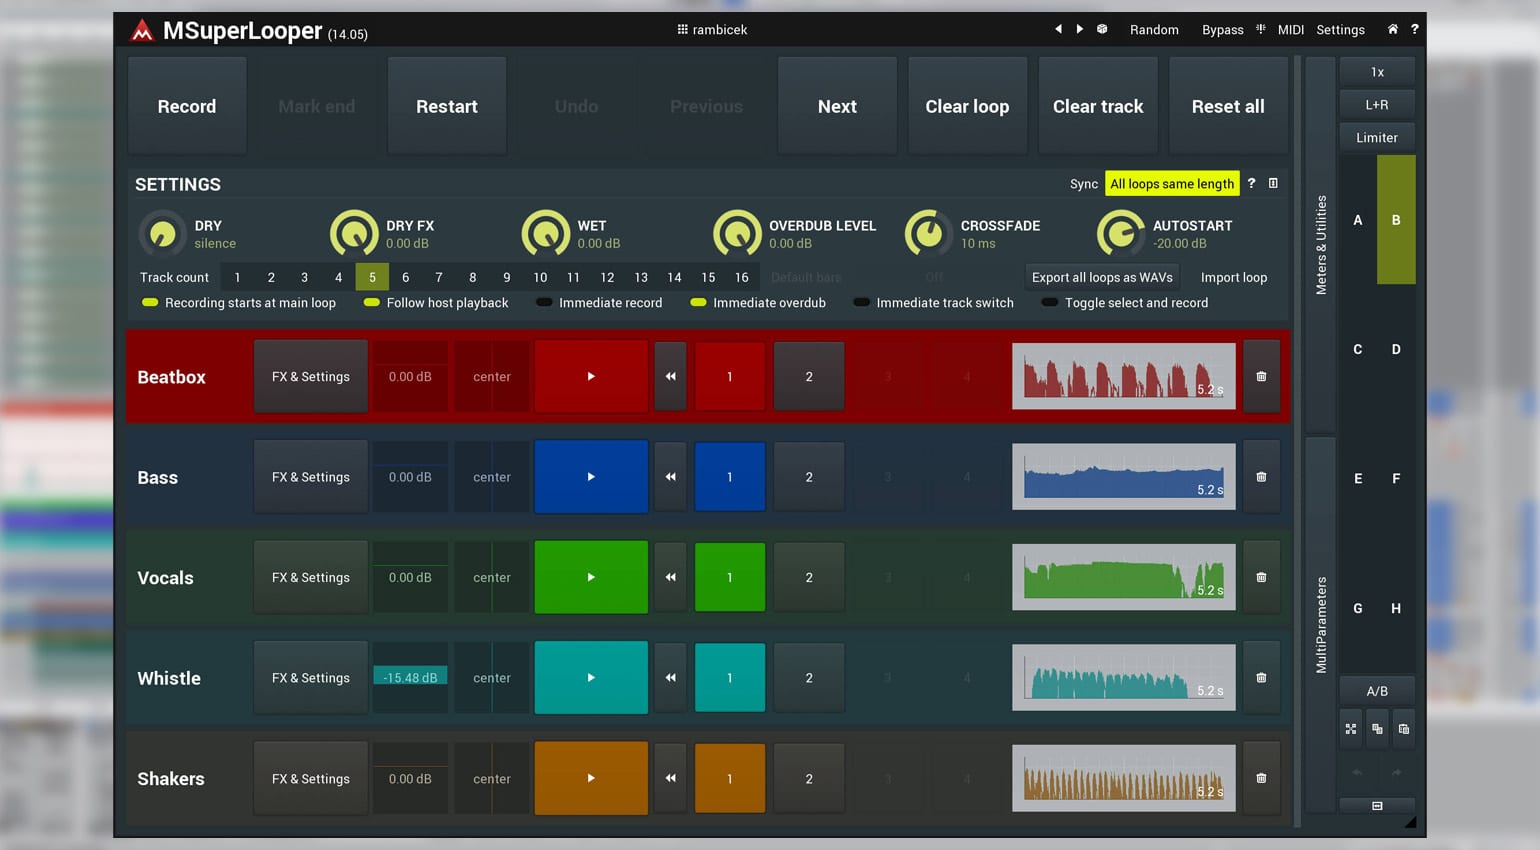Enable Toggle select and record
1540x850 pixels.
(x=1125, y=303)
